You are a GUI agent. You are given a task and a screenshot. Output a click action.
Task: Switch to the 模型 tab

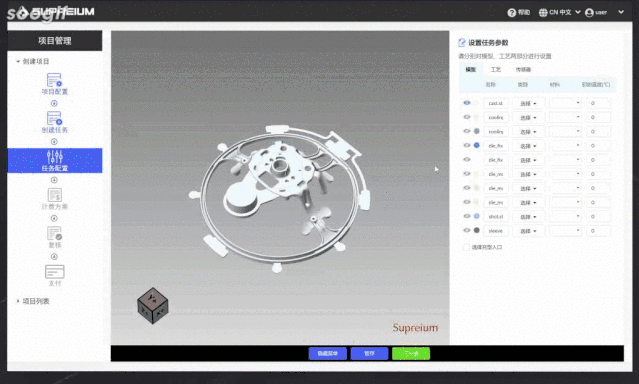(471, 70)
